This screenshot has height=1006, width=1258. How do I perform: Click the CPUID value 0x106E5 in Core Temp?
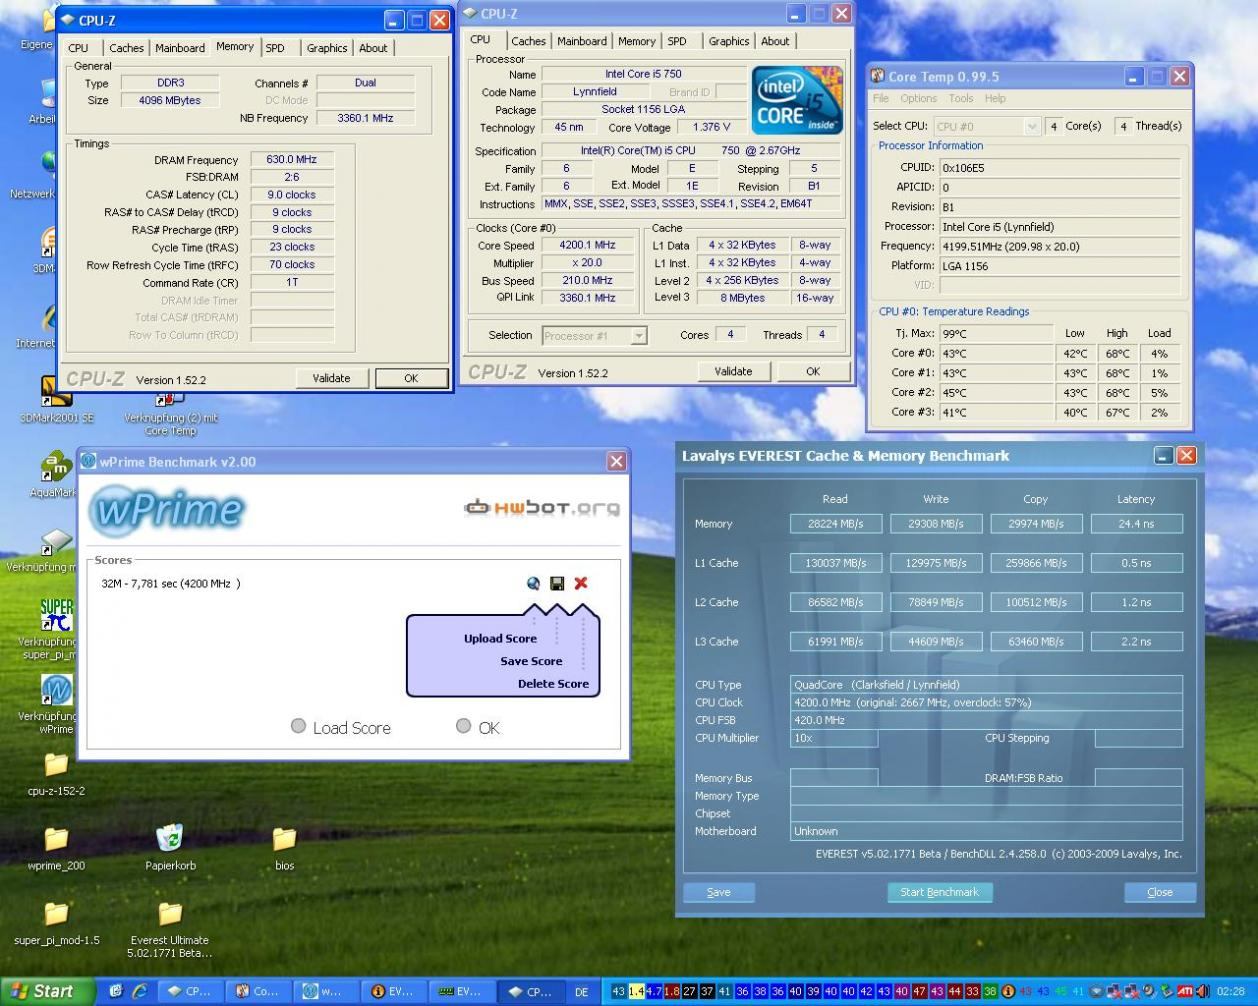(x=1060, y=168)
